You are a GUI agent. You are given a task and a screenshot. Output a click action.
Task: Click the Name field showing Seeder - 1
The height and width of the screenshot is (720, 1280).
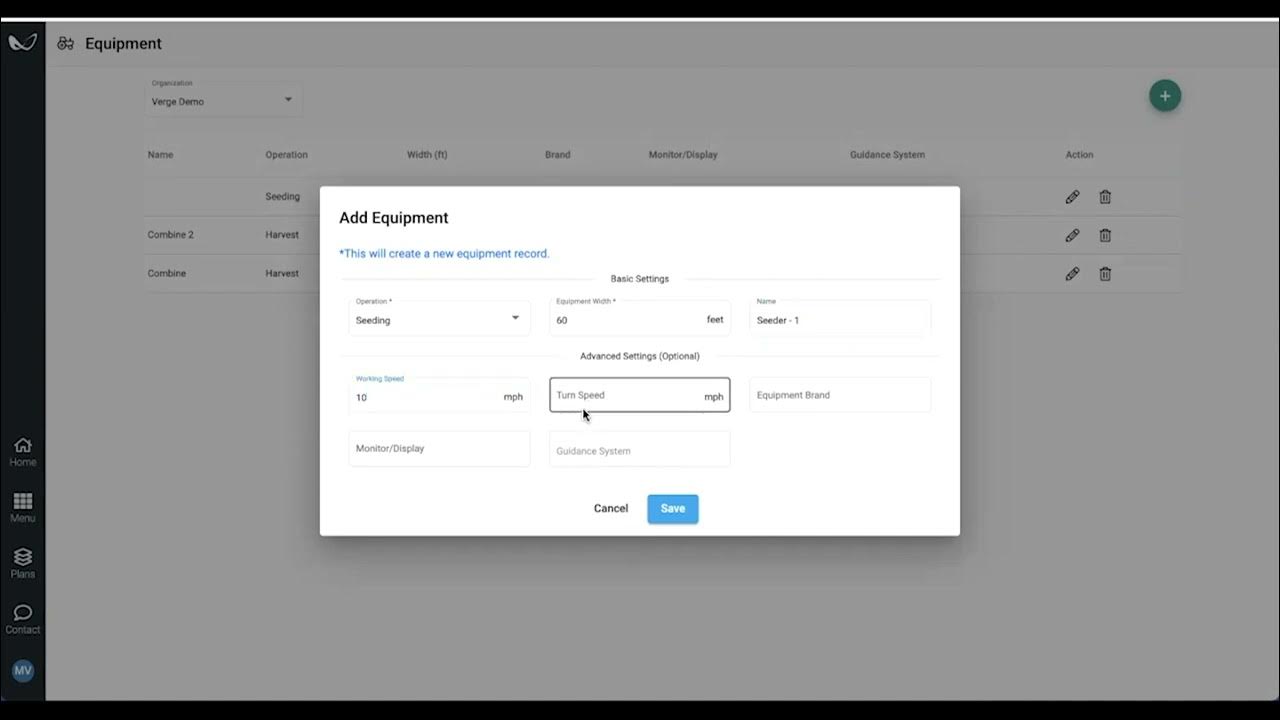(840, 317)
